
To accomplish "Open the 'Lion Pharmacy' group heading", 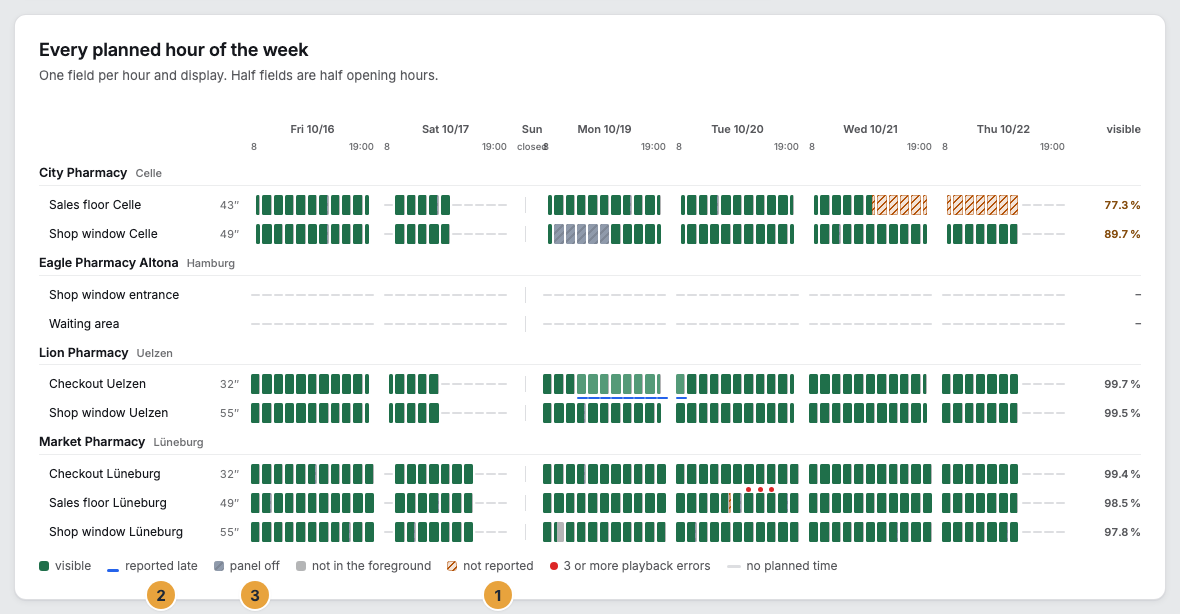I will [84, 353].
